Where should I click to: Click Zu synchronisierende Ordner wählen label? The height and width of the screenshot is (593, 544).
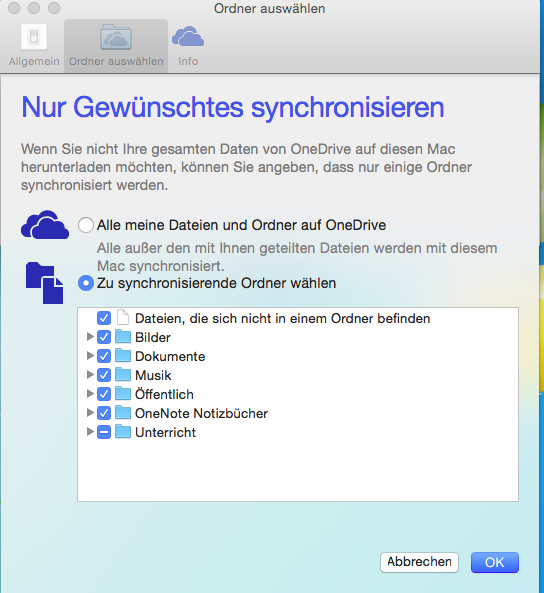pos(216,283)
